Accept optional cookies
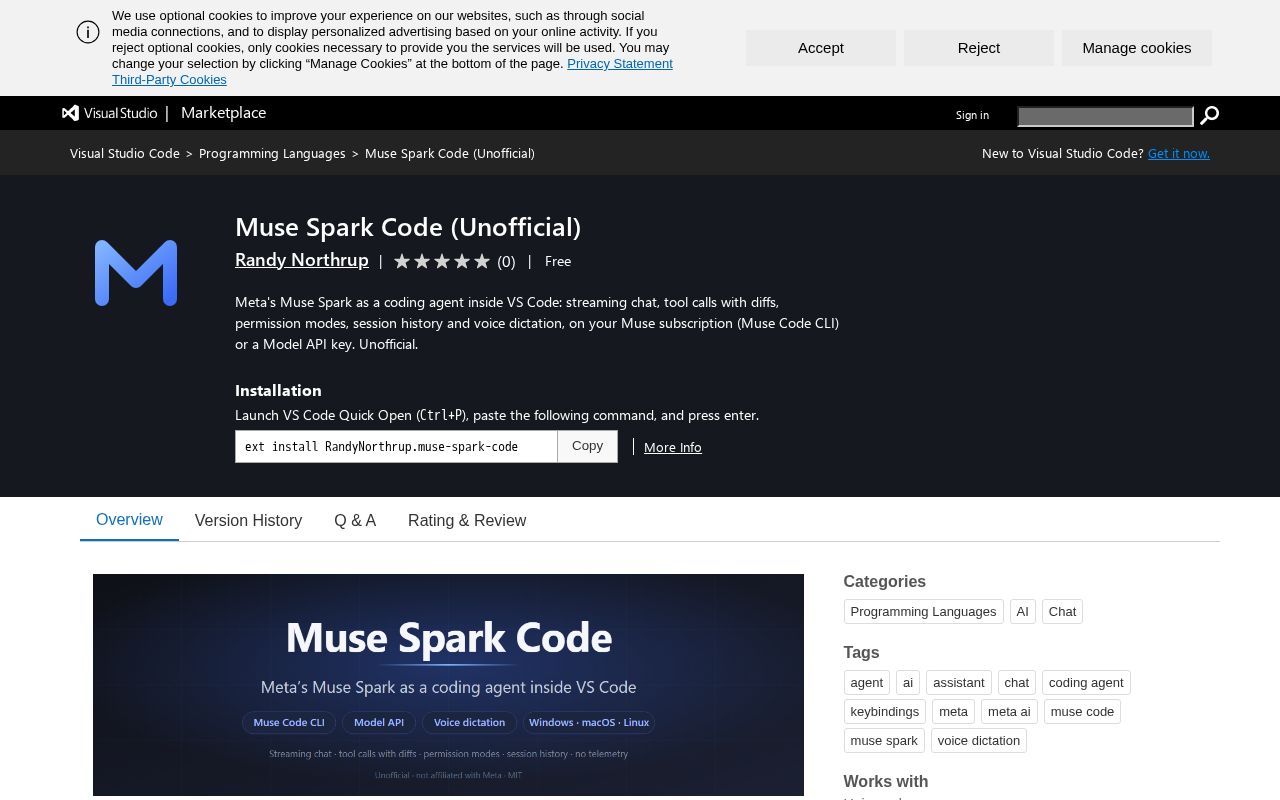 [821, 48]
